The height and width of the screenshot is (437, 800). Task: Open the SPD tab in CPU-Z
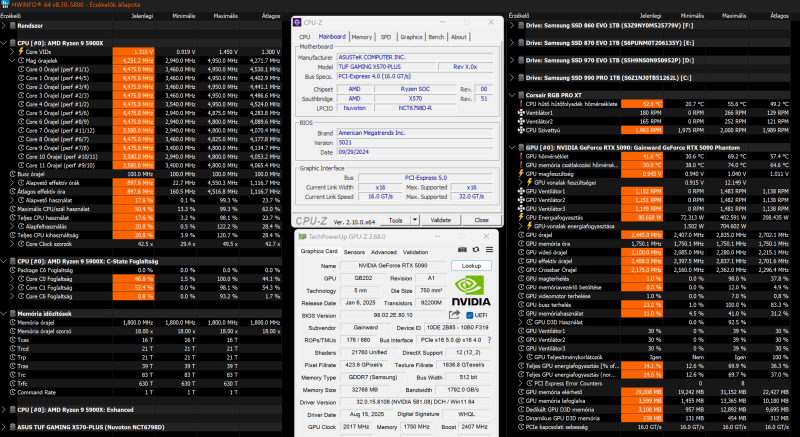[386, 37]
